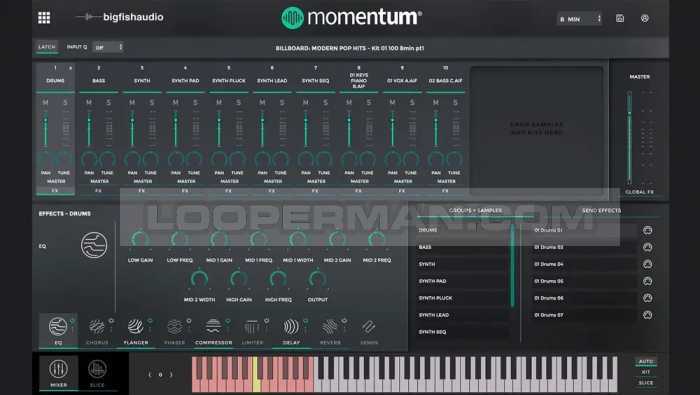Select the Auto keyboard mode

click(646, 362)
